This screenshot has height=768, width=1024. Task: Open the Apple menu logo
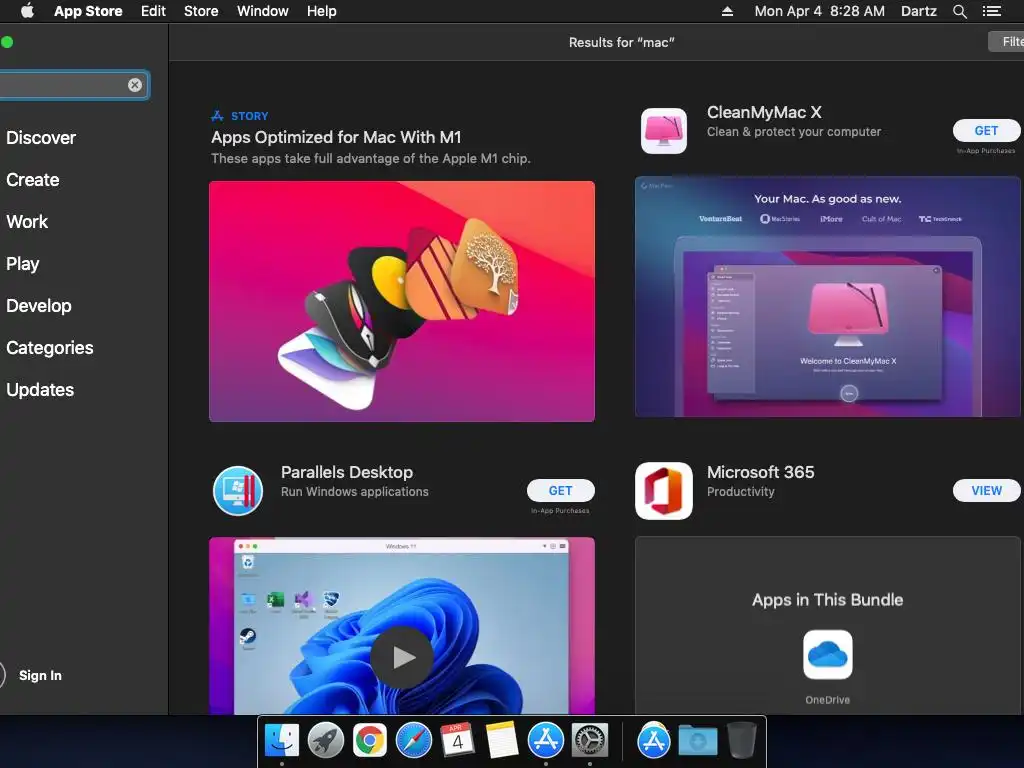27,11
